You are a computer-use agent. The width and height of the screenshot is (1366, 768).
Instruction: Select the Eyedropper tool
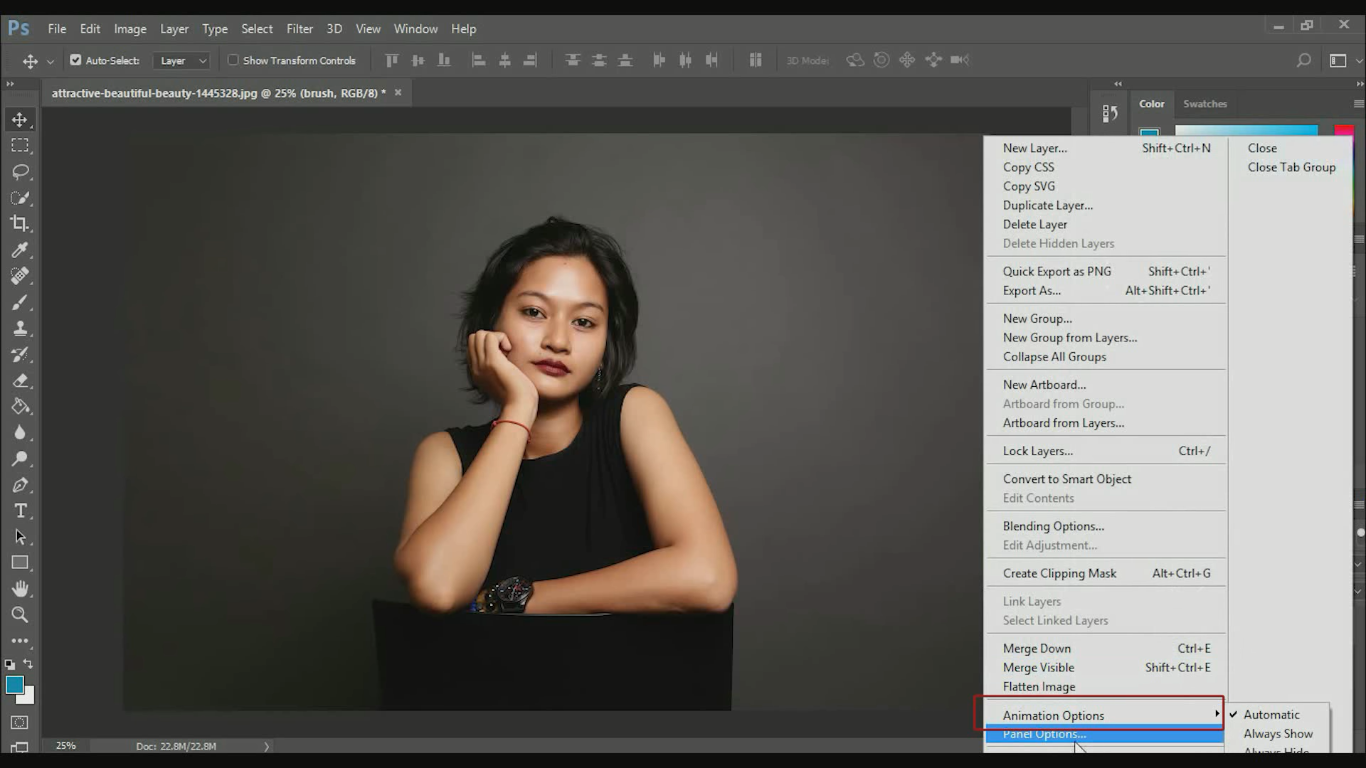click(x=20, y=250)
